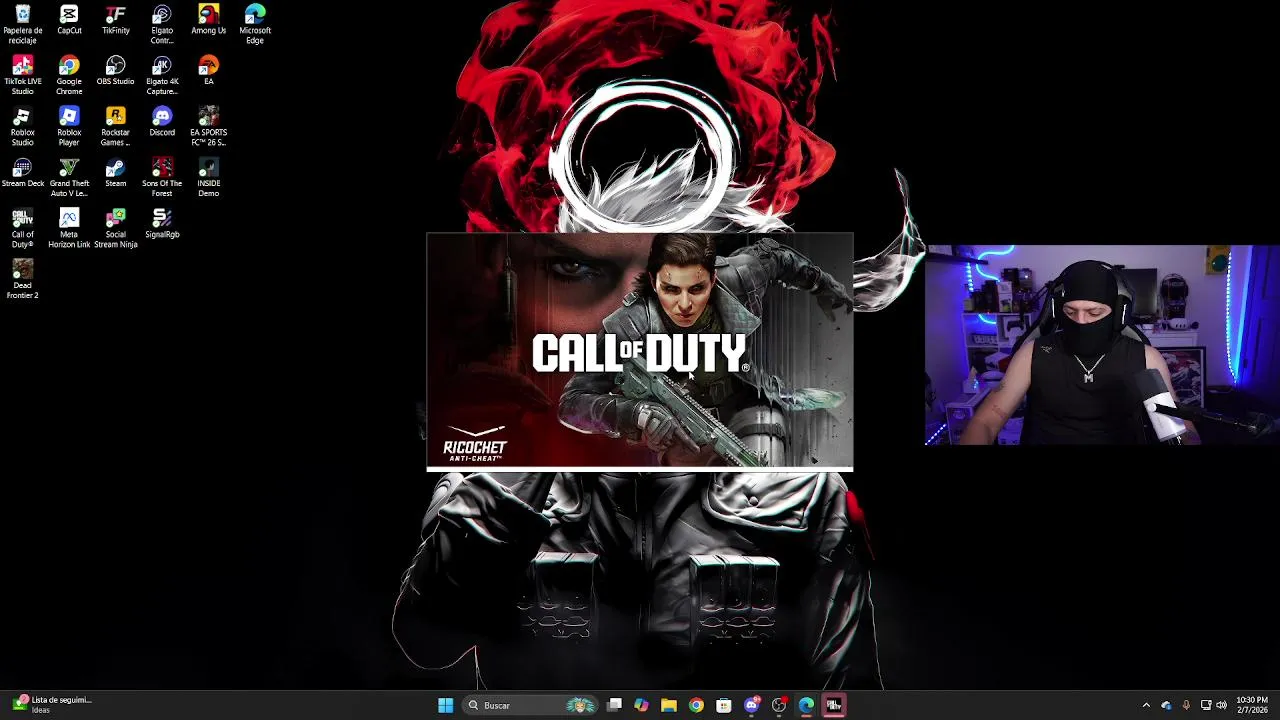Launch the Grand Theft Auto V icon
The width and height of the screenshot is (1280, 720).
tap(69, 178)
